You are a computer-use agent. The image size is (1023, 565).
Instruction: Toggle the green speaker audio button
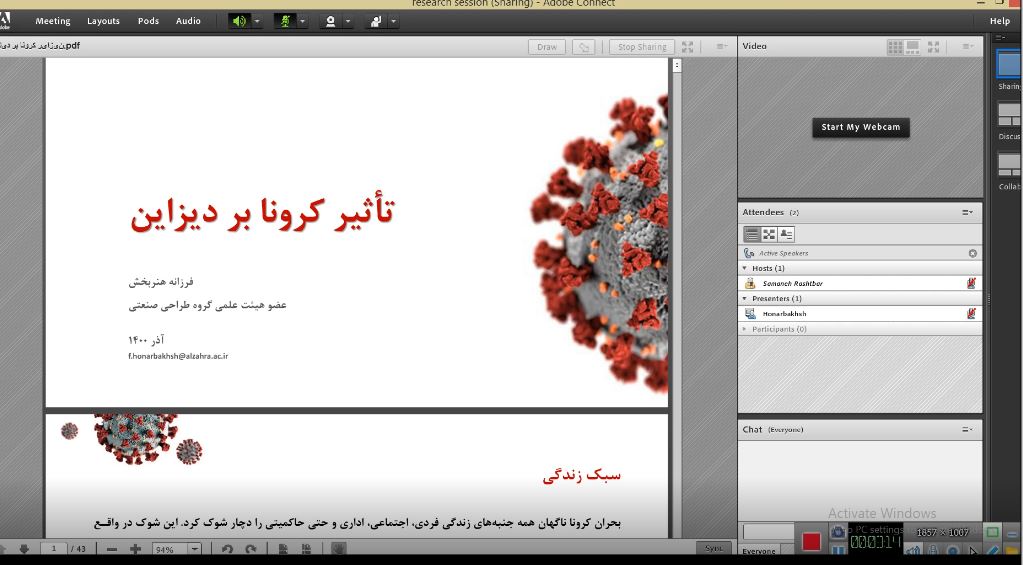pyautogui.click(x=239, y=21)
